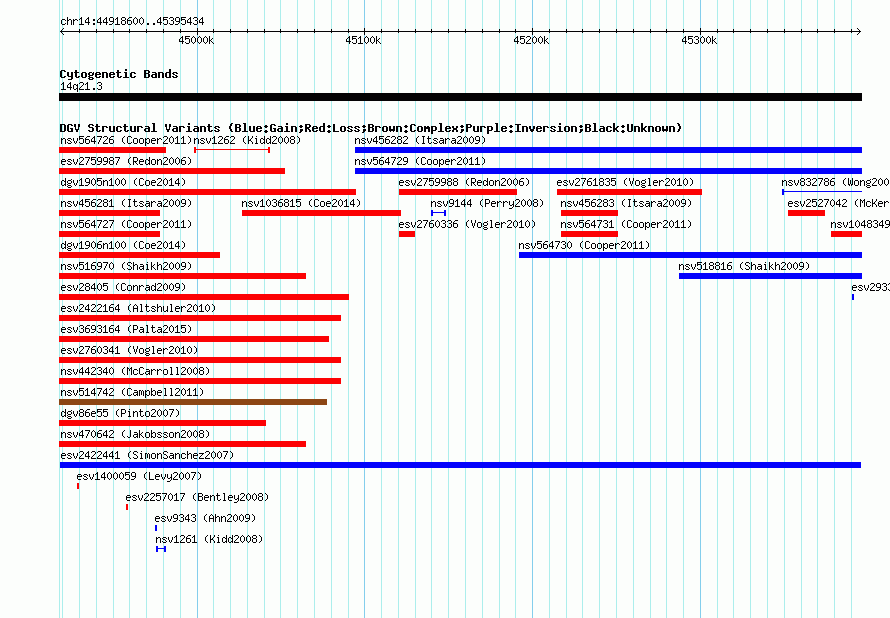
Task: Click the tiny red tick under esv1400059
Action: [x=78, y=486]
